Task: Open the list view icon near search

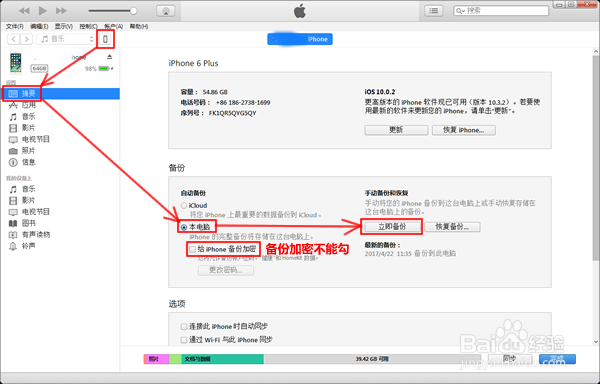Action: [x=434, y=11]
